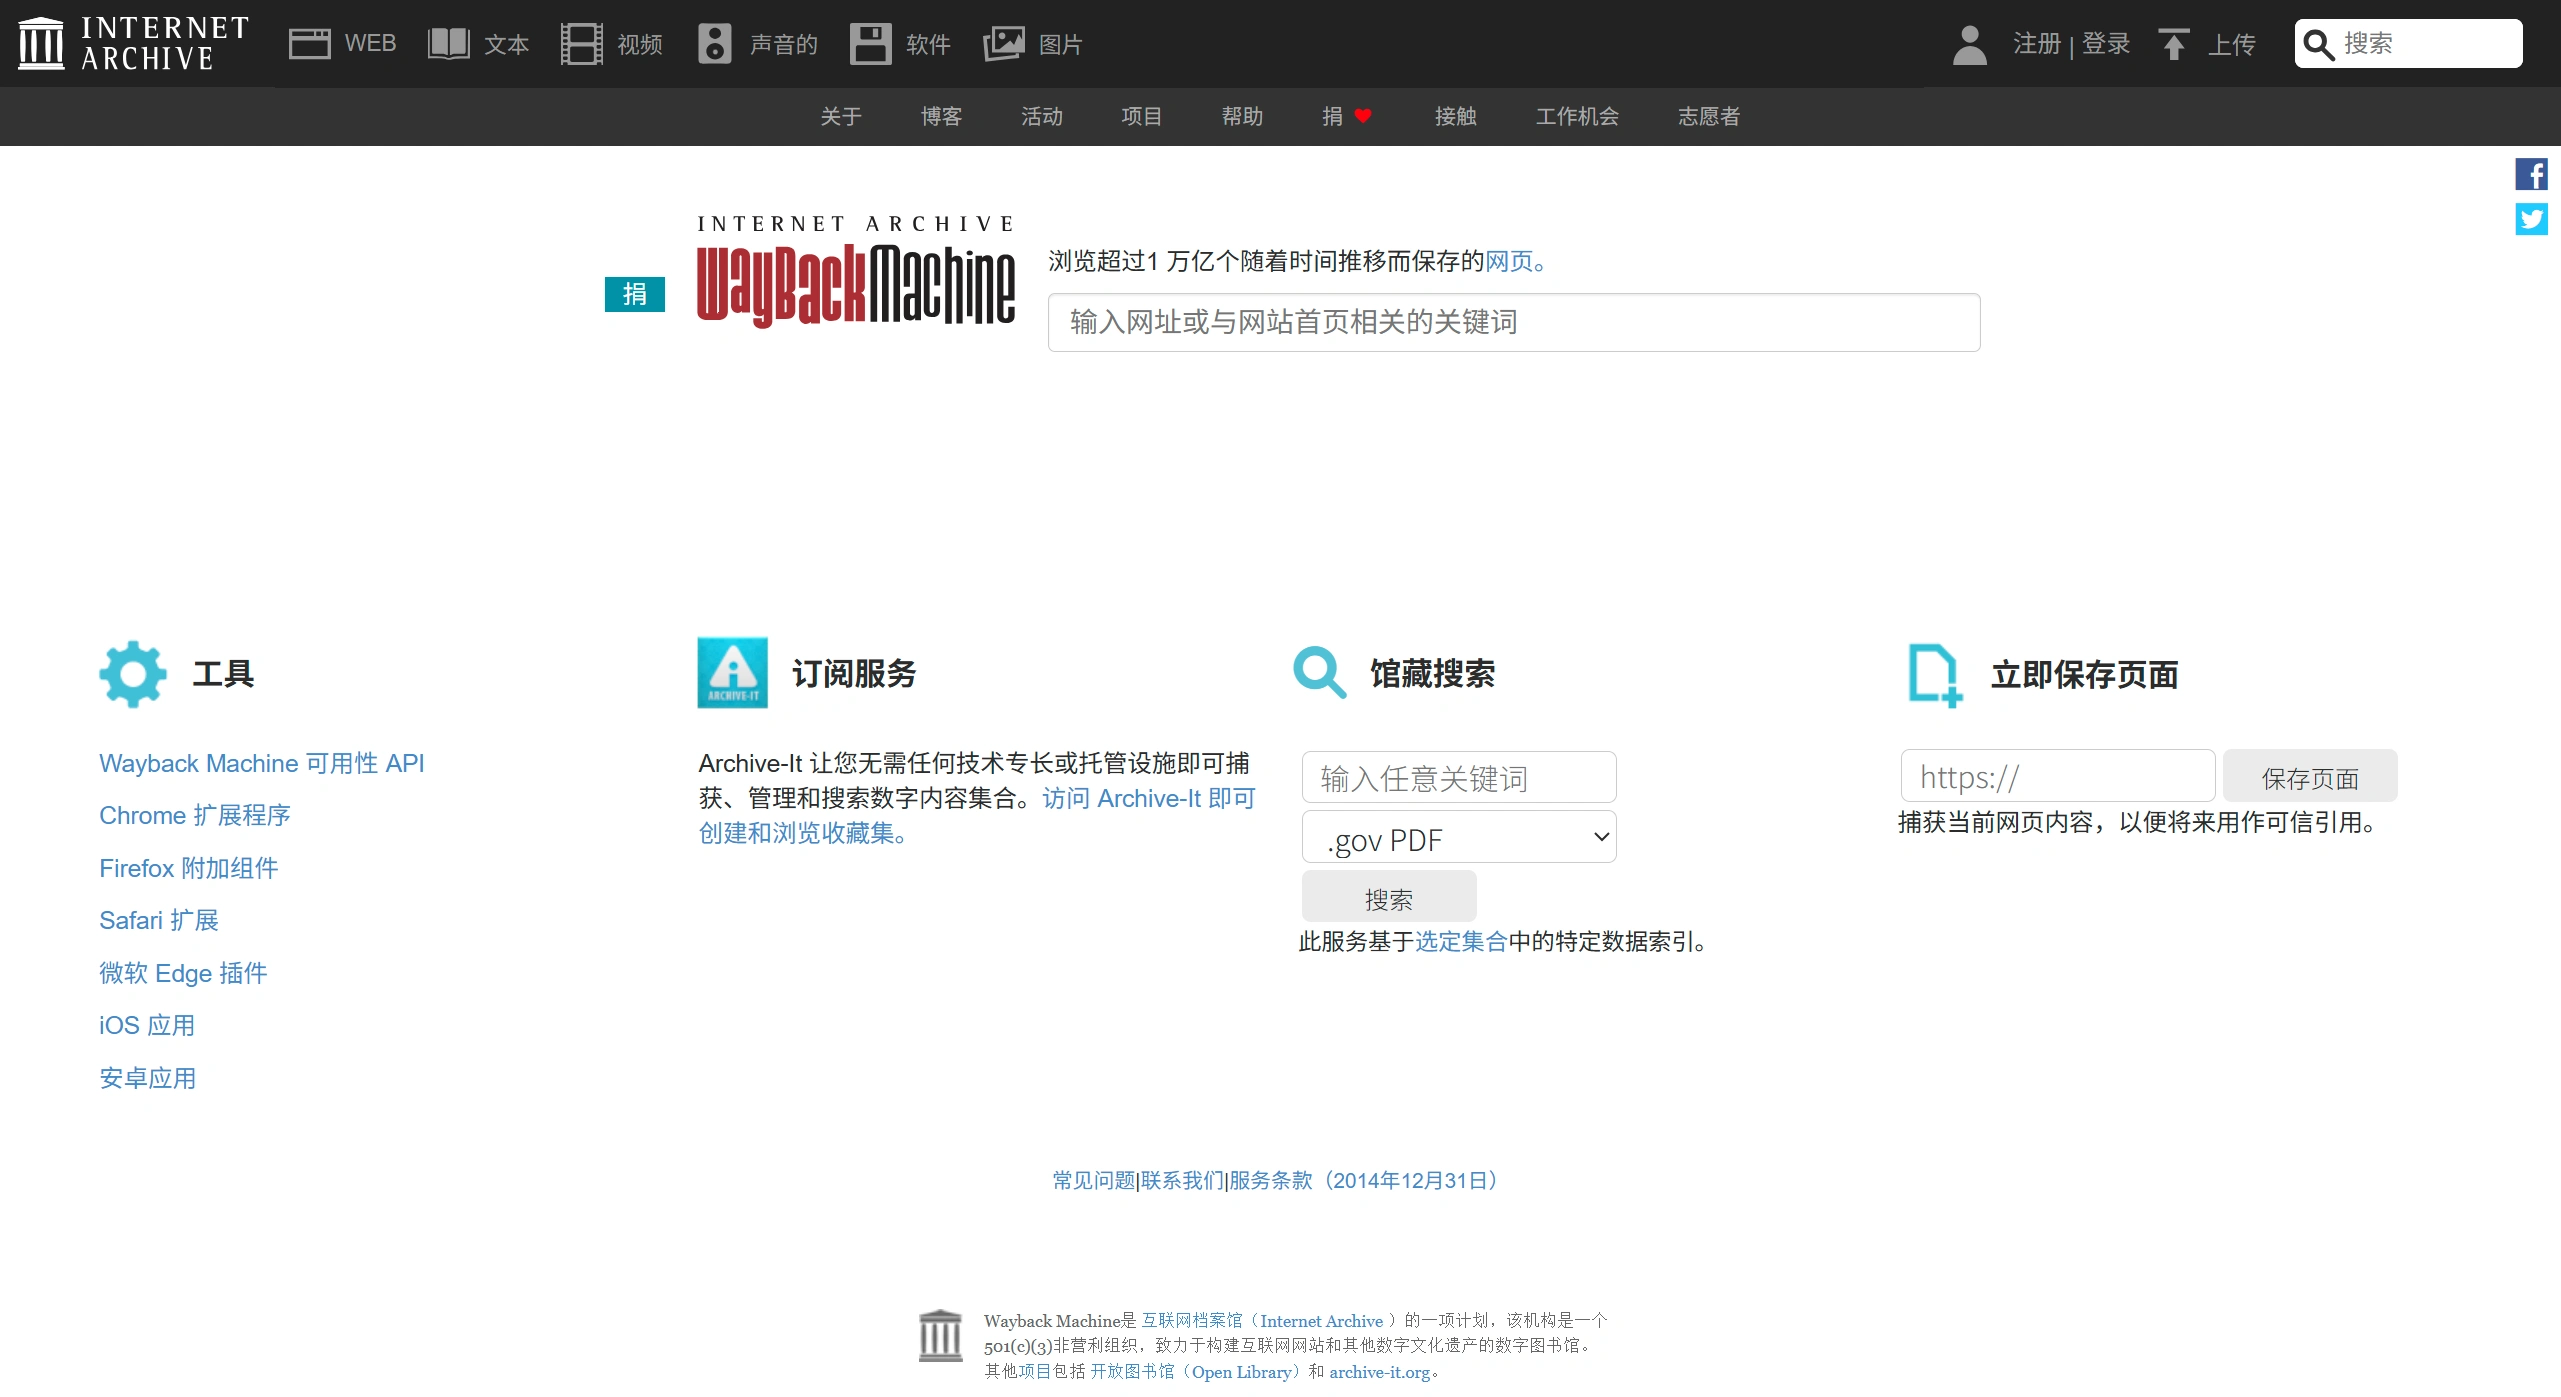Screen dimensions: 2561x1397
Task: Open the 项目 menu item
Action: [x=1141, y=116]
